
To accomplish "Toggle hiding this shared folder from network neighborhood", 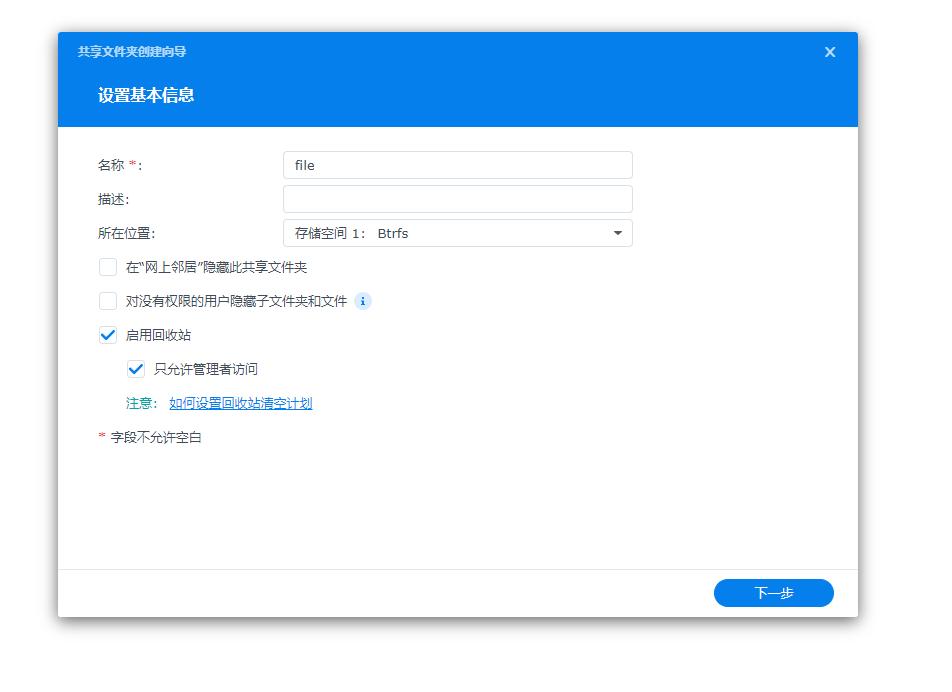I will [x=107, y=267].
